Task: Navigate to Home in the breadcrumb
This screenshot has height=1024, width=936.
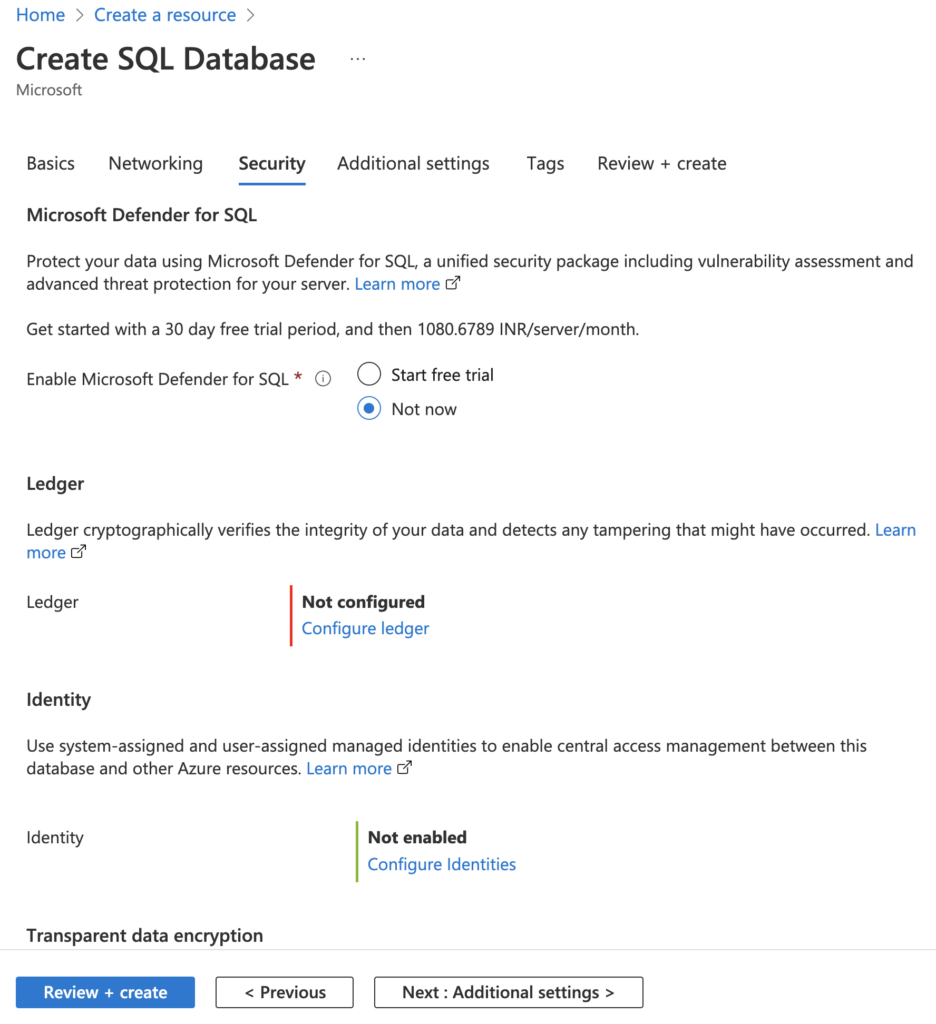Action: (x=40, y=15)
